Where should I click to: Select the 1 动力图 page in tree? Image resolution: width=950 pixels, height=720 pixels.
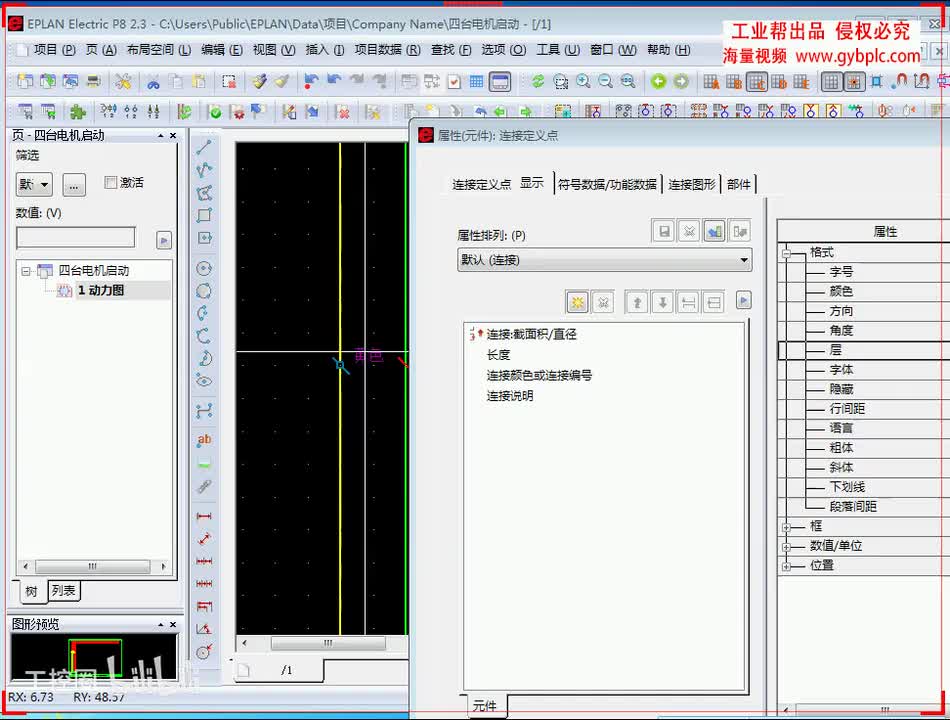pos(101,290)
